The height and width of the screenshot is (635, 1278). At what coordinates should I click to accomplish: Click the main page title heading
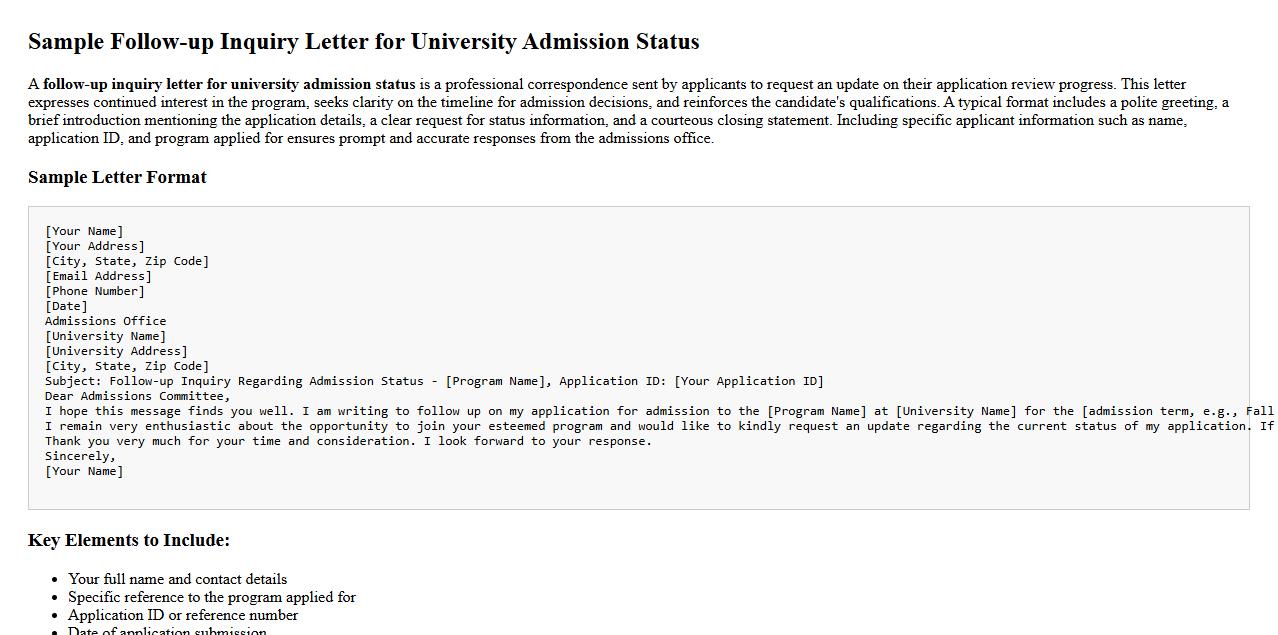coord(363,42)
